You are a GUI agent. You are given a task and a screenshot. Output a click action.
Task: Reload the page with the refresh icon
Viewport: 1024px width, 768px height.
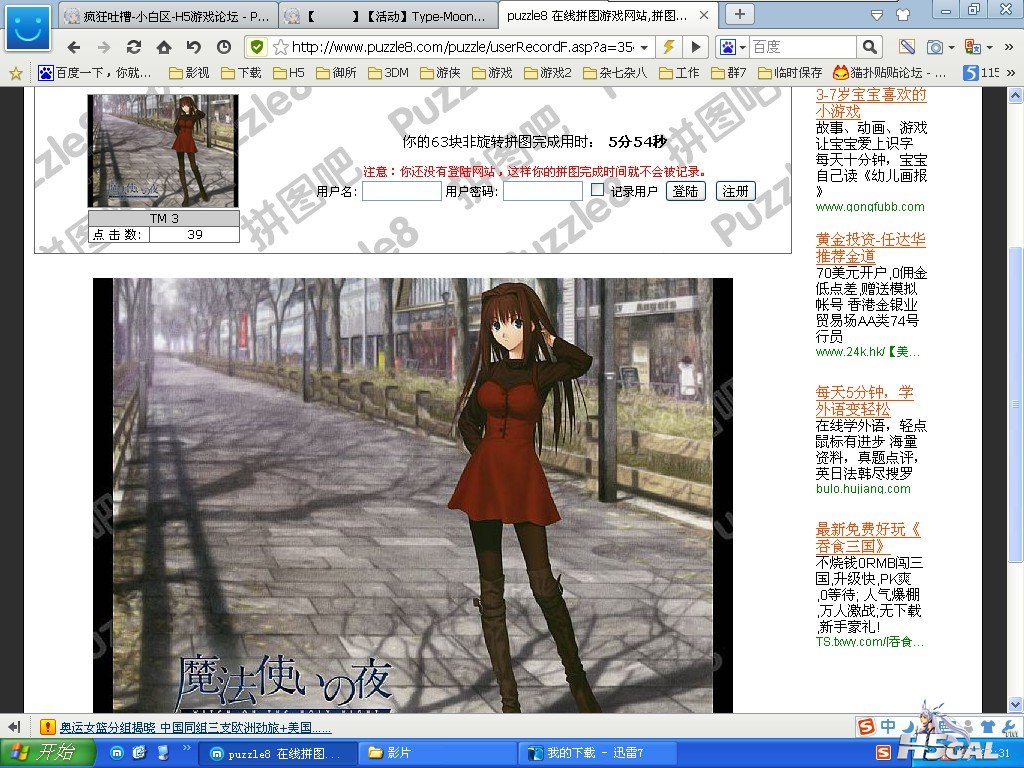pos(134,47)
